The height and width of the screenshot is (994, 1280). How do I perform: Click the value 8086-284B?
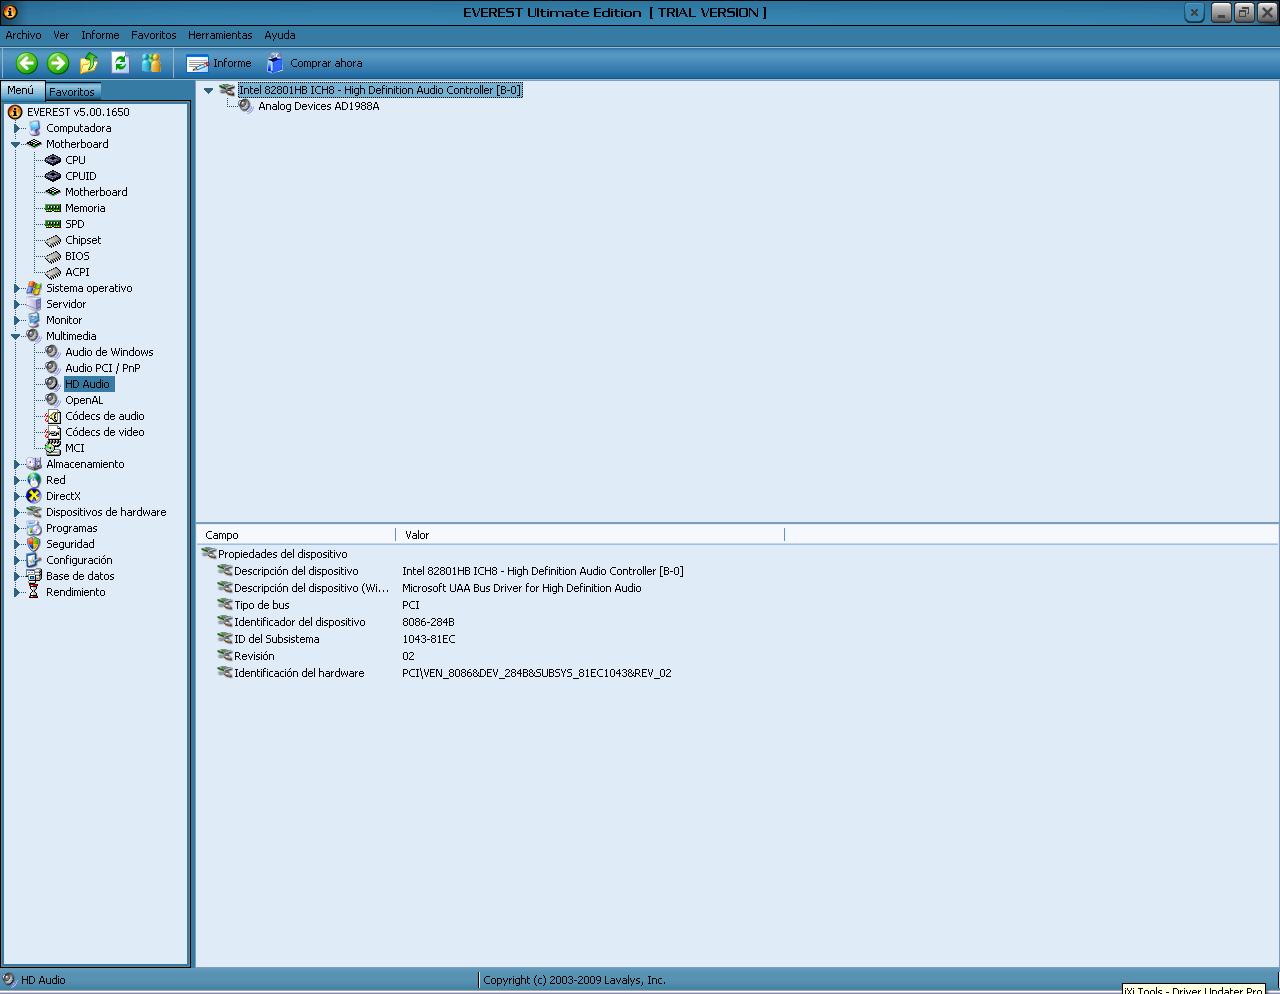428,622
